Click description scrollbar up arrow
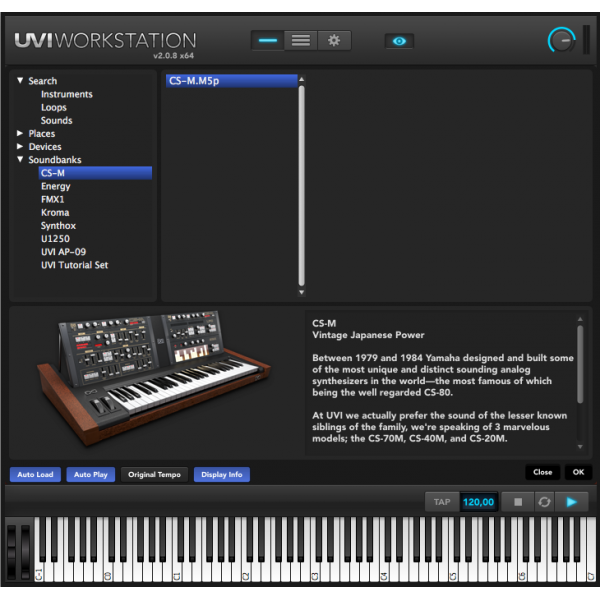The image size is (600, 600). coord(580,319)
